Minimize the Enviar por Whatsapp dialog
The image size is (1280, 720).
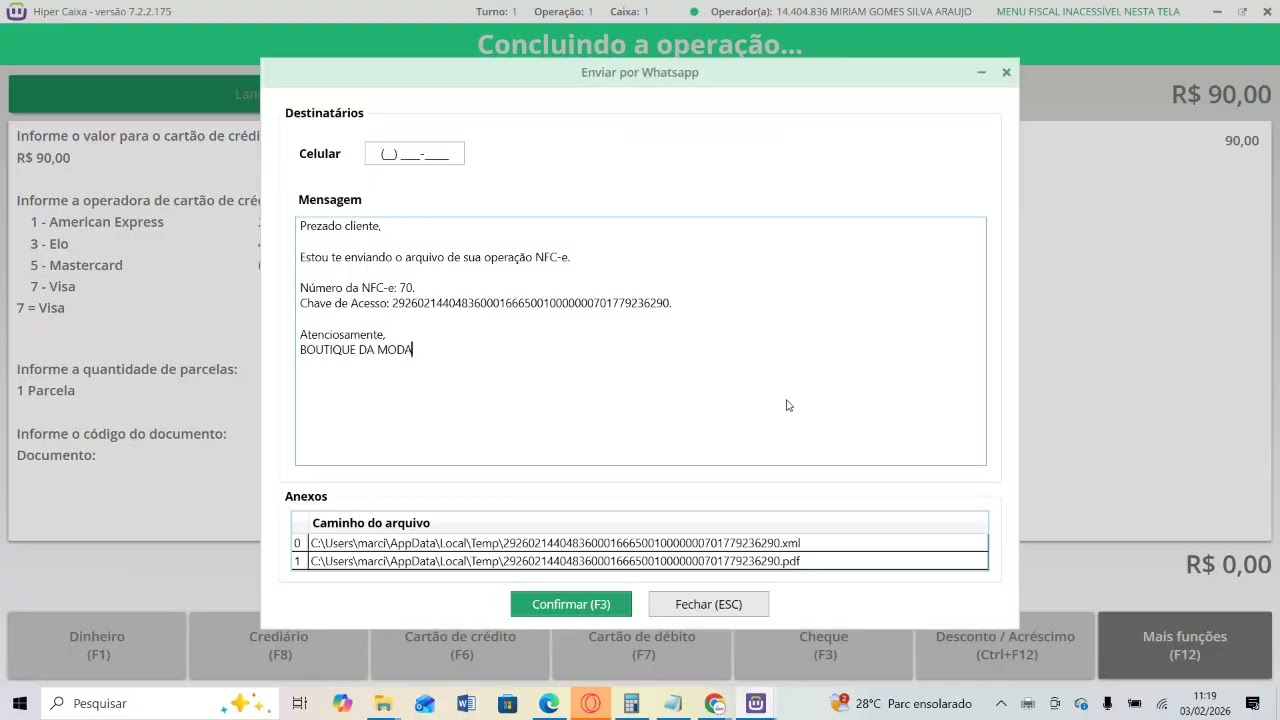point(981,72)
